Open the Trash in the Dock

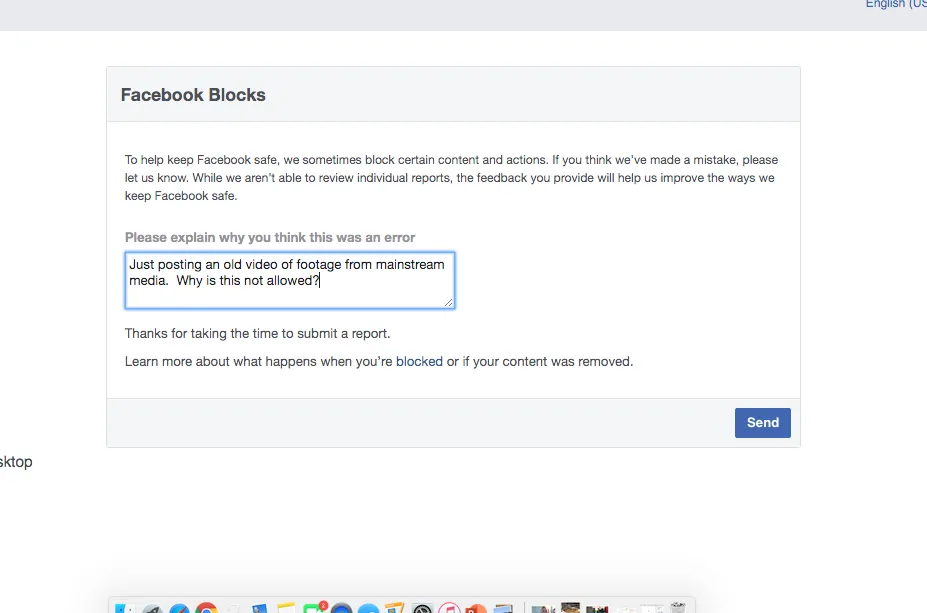point(678,608)
